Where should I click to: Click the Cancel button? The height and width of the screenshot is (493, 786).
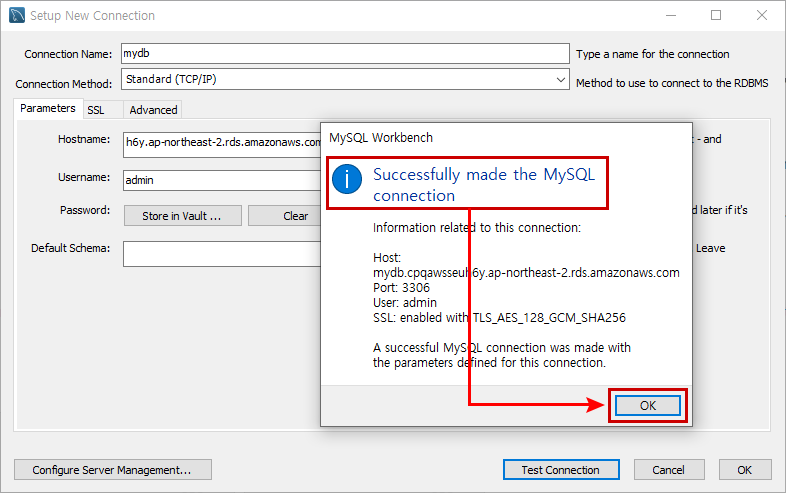click(x=669, y=470)
